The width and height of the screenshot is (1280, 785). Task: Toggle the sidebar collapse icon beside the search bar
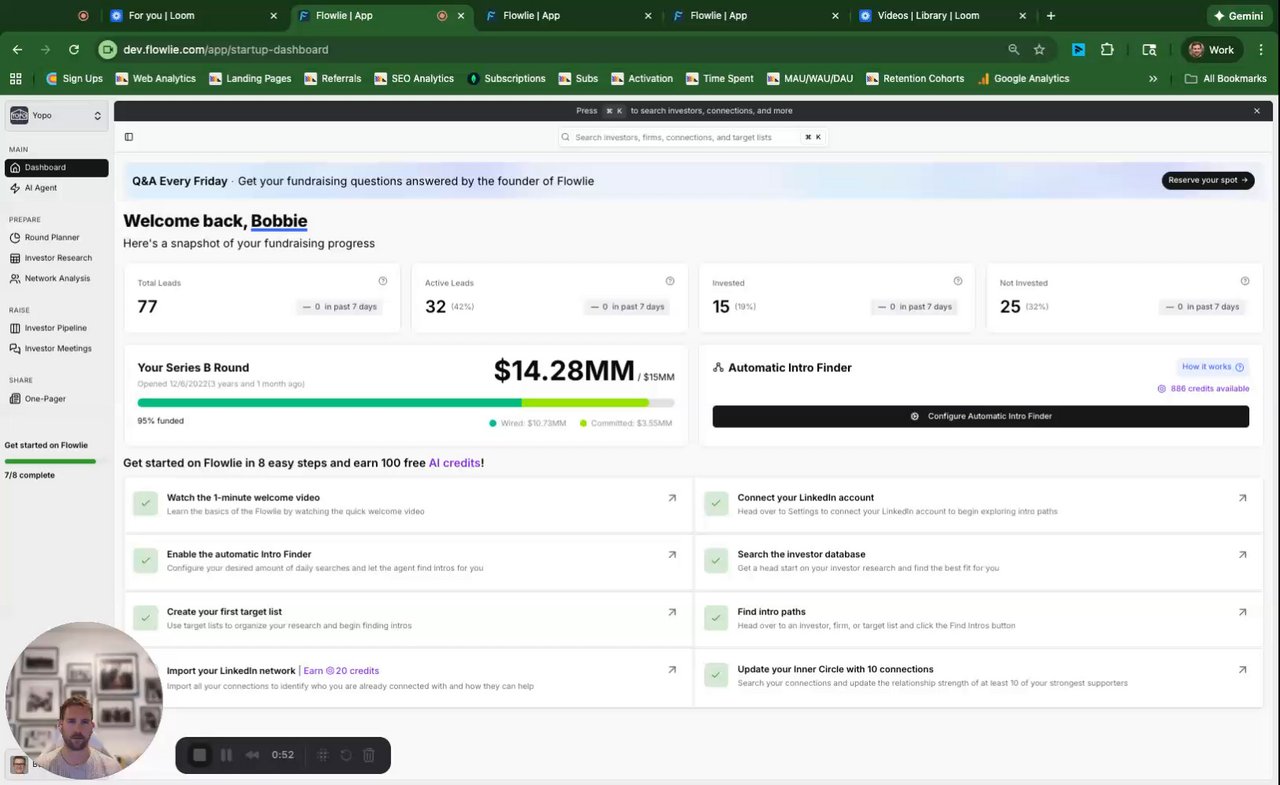129,137
